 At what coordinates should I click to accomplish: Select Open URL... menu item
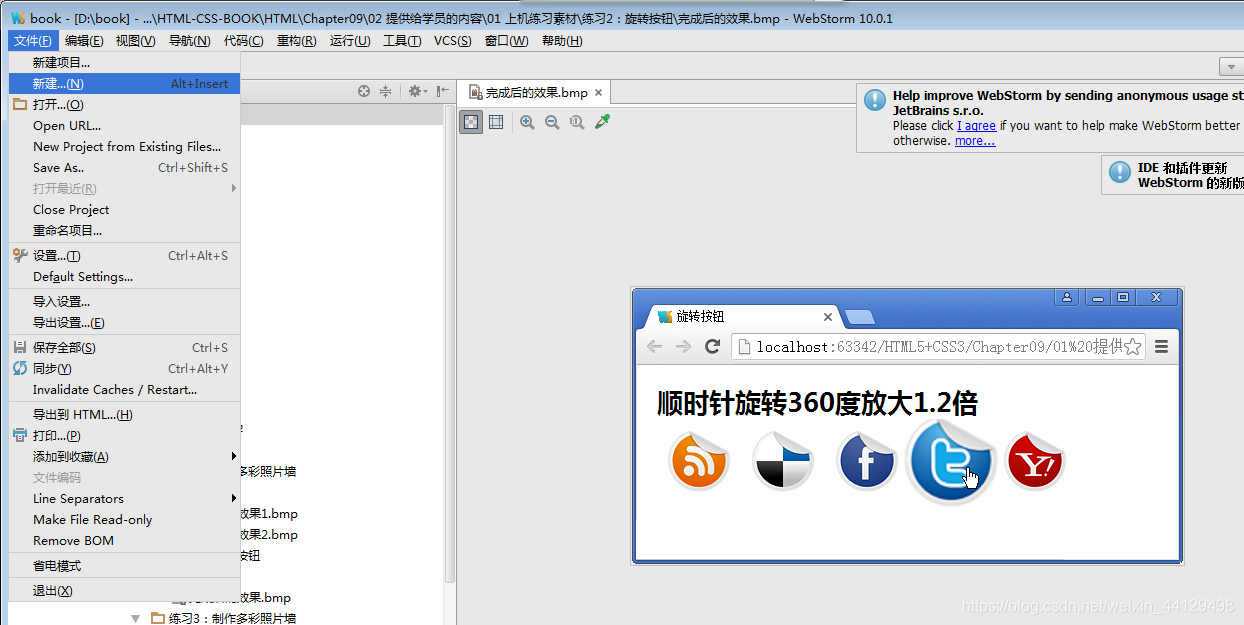click(x=125, y=125)
